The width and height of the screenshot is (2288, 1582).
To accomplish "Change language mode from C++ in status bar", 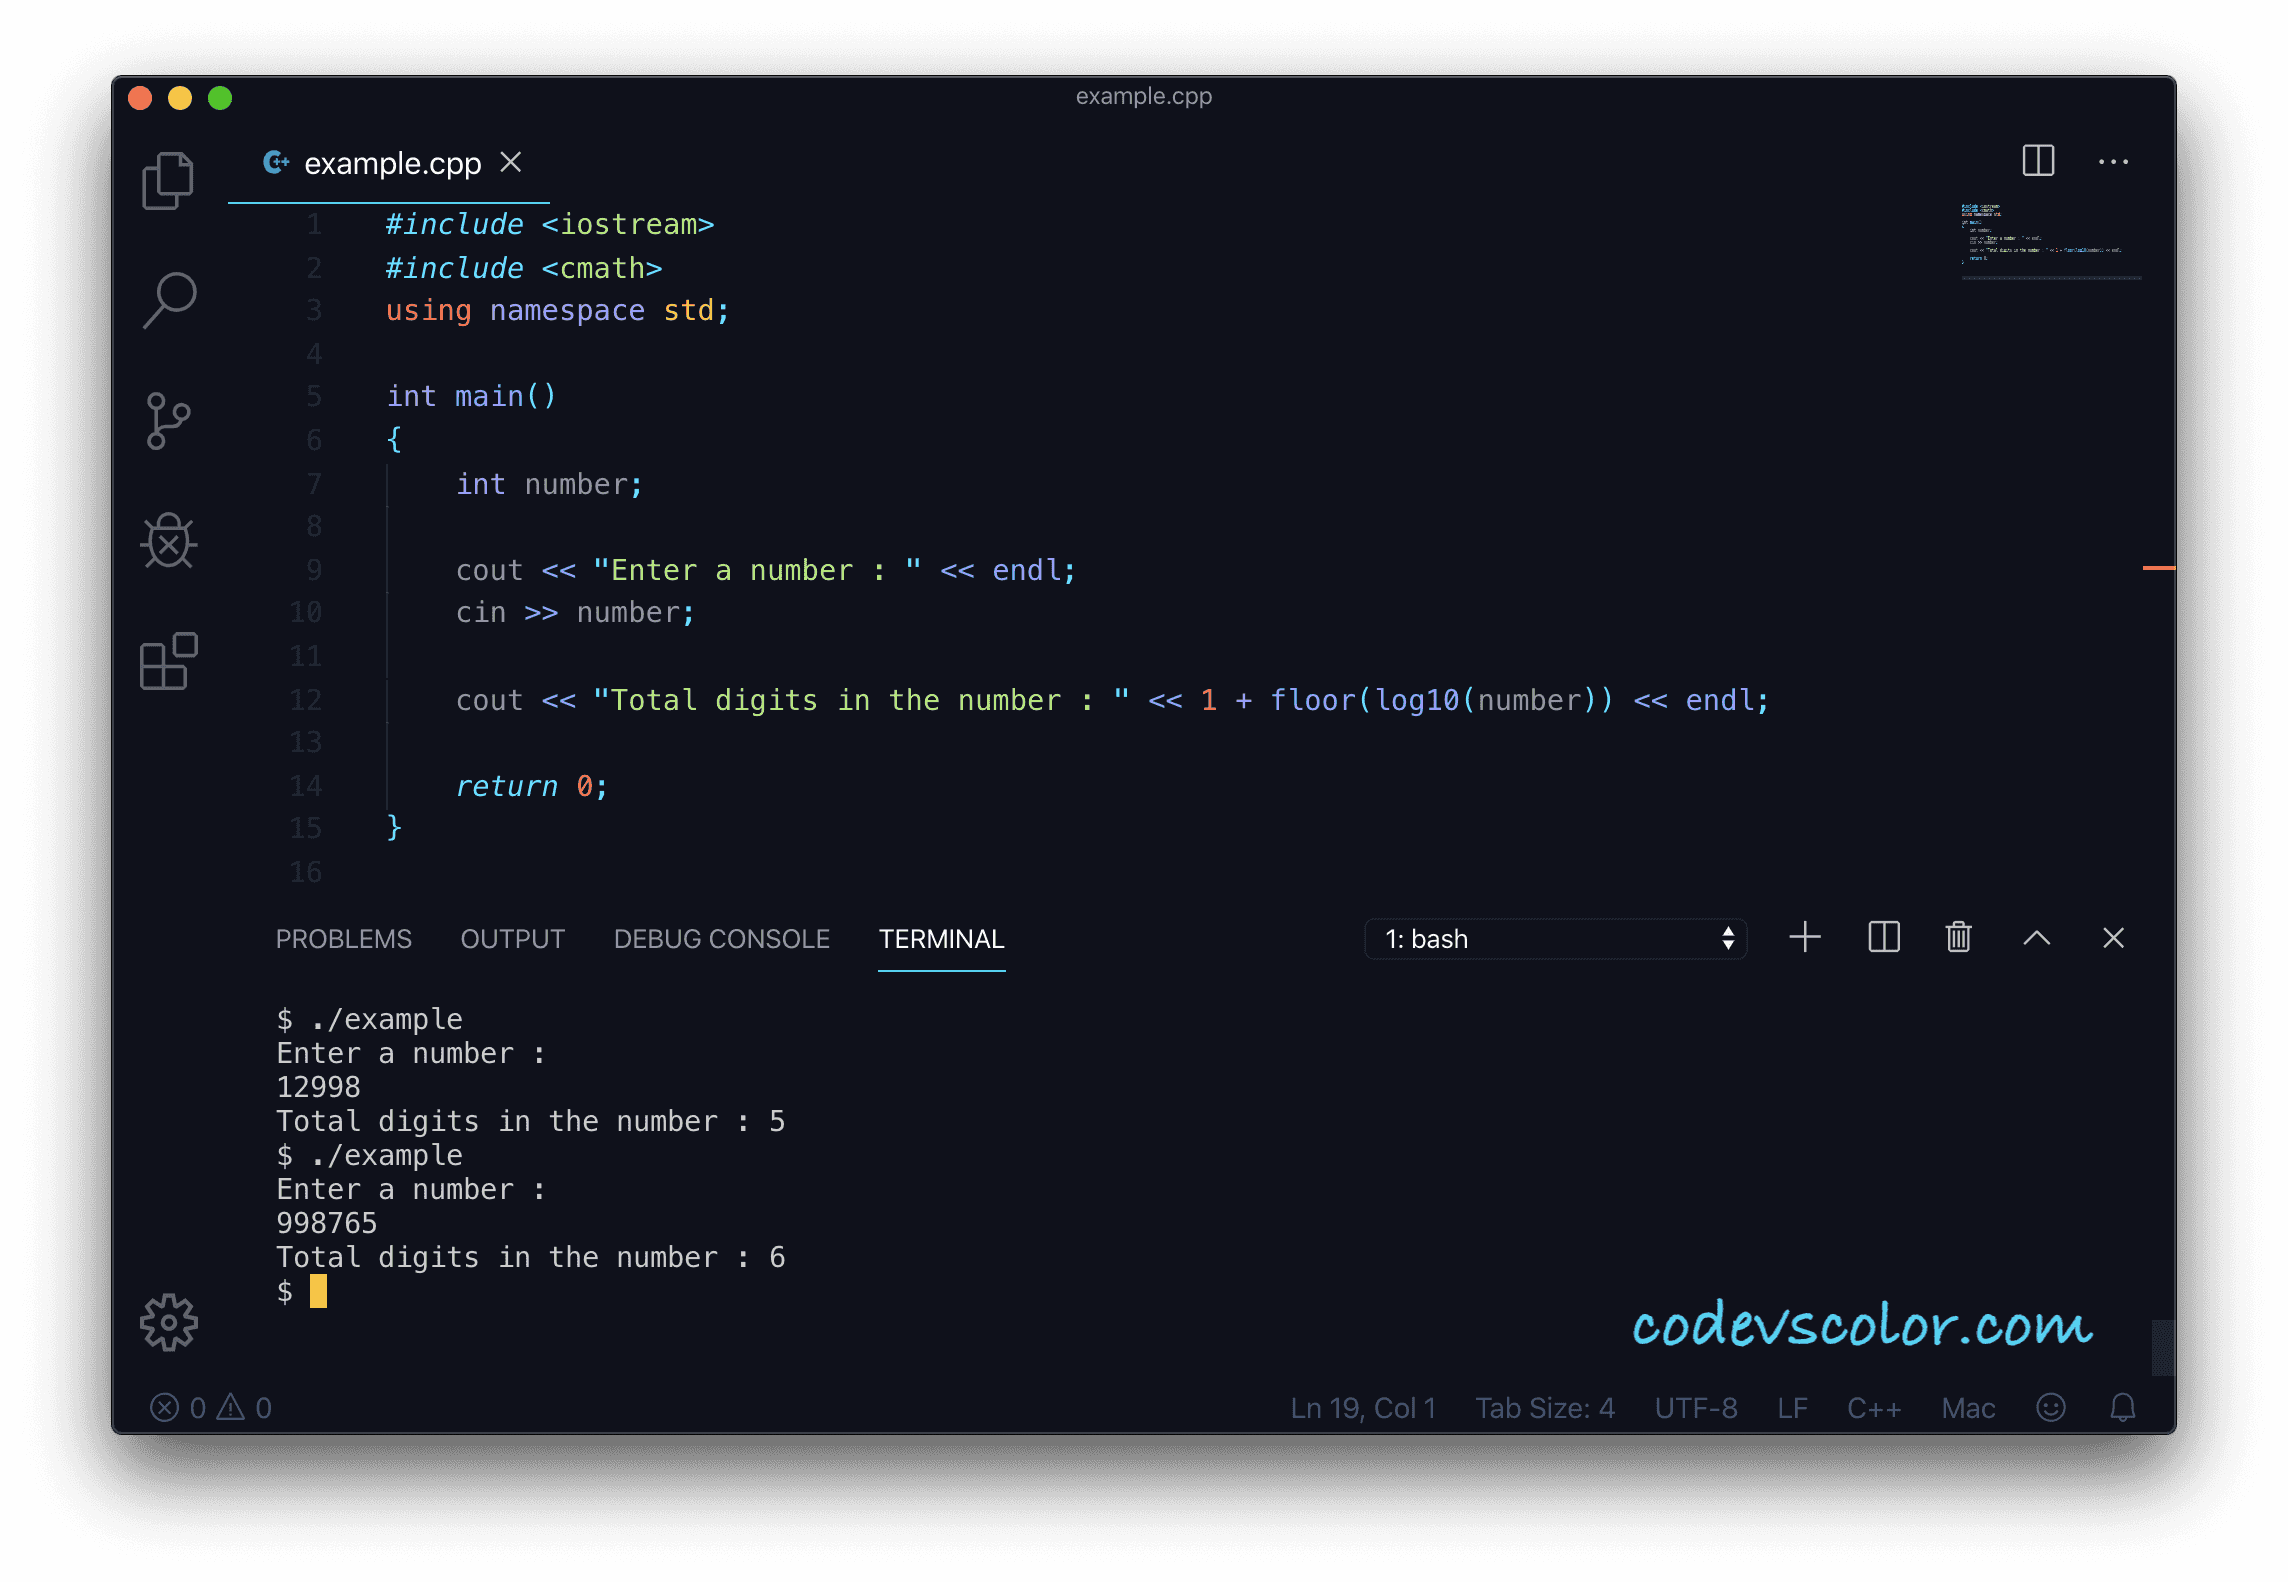I will tap(1873, 1408).
